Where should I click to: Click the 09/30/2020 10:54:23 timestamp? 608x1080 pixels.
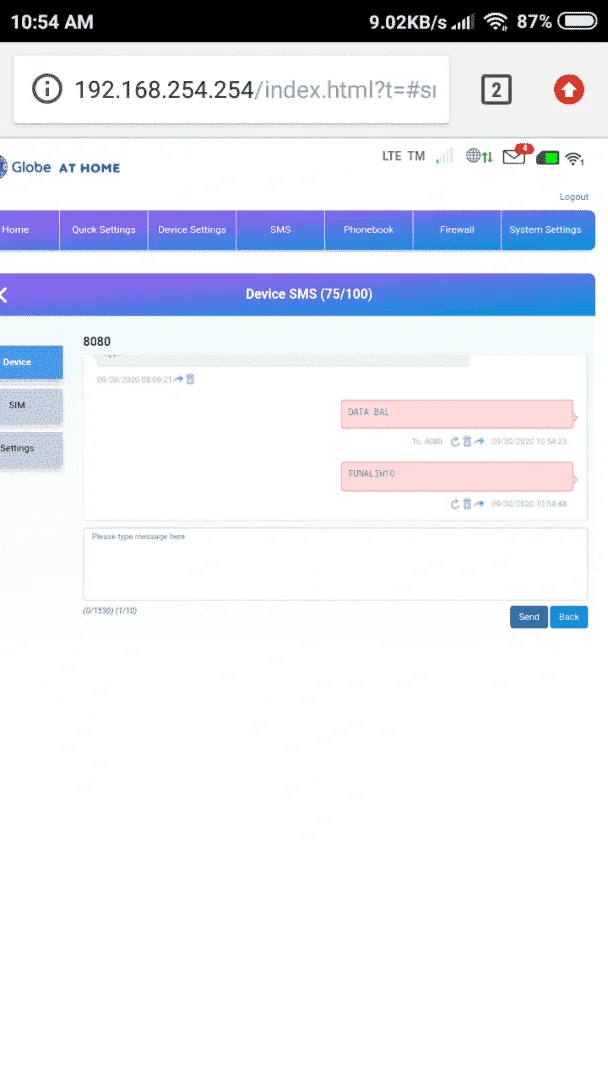tap(529, 442)
